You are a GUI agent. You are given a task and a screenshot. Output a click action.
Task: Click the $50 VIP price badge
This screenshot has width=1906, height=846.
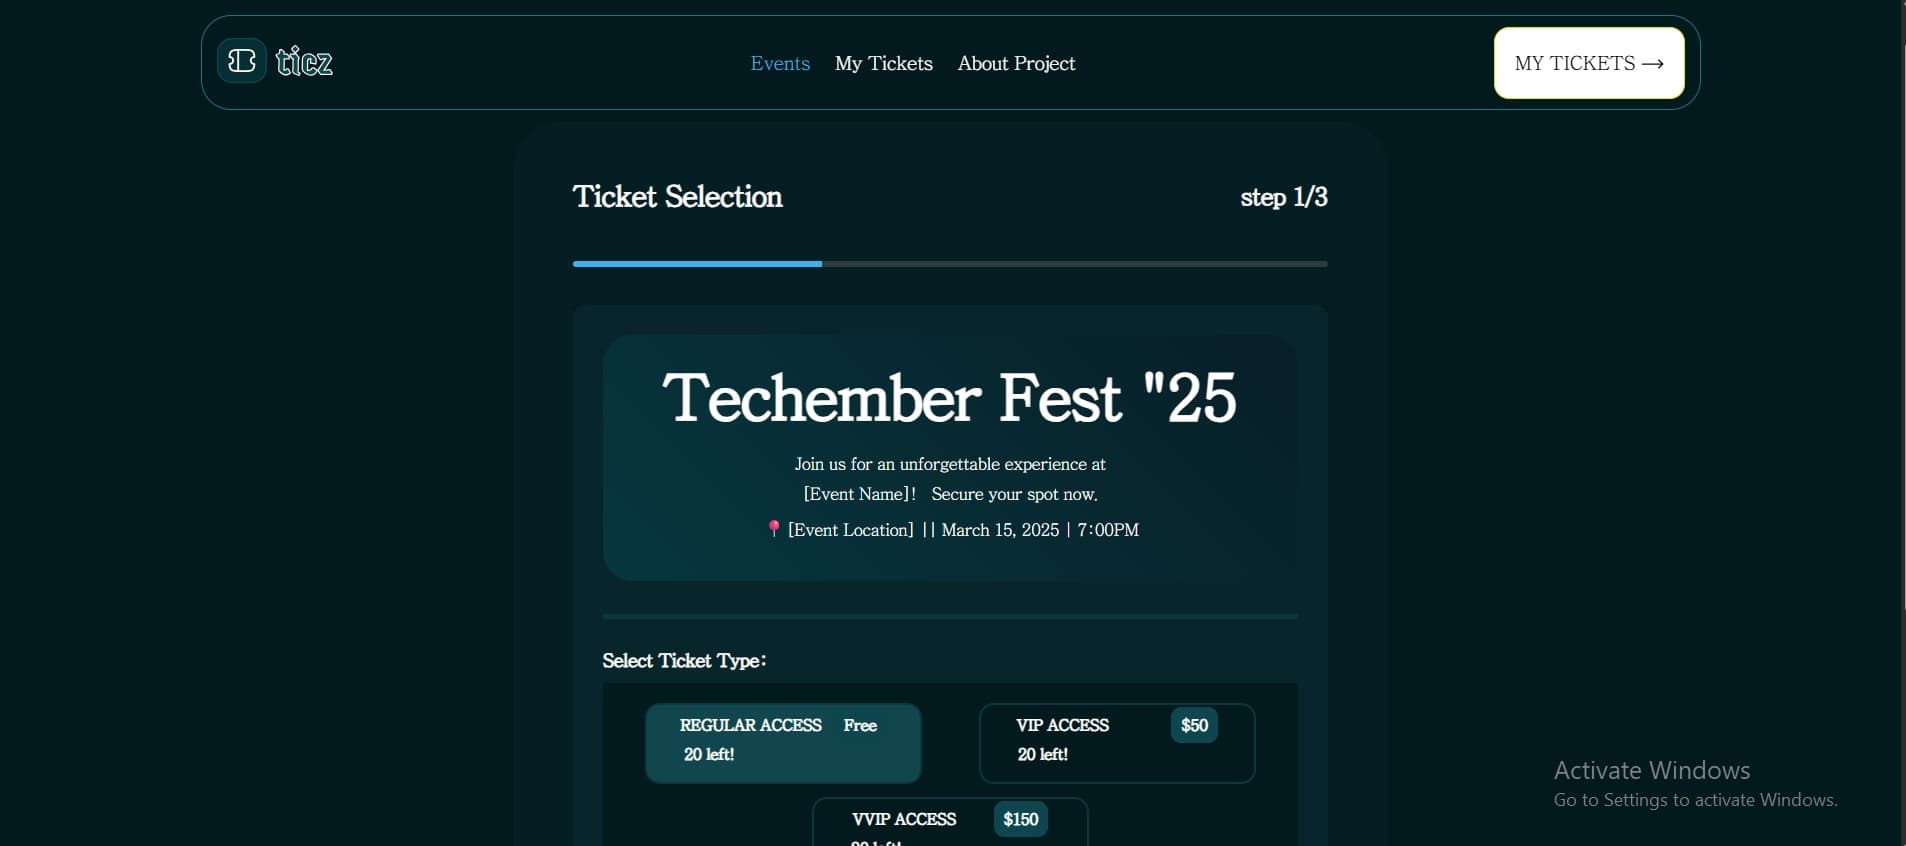(x=1195, y=725)
